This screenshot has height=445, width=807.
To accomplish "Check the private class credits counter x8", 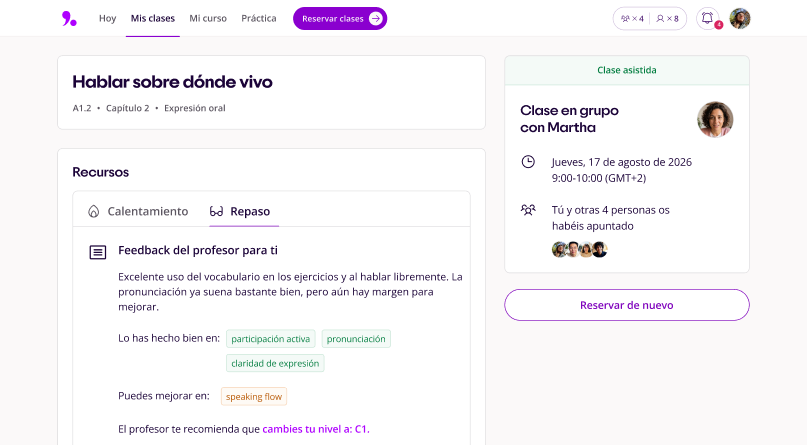I will (668, 19).
